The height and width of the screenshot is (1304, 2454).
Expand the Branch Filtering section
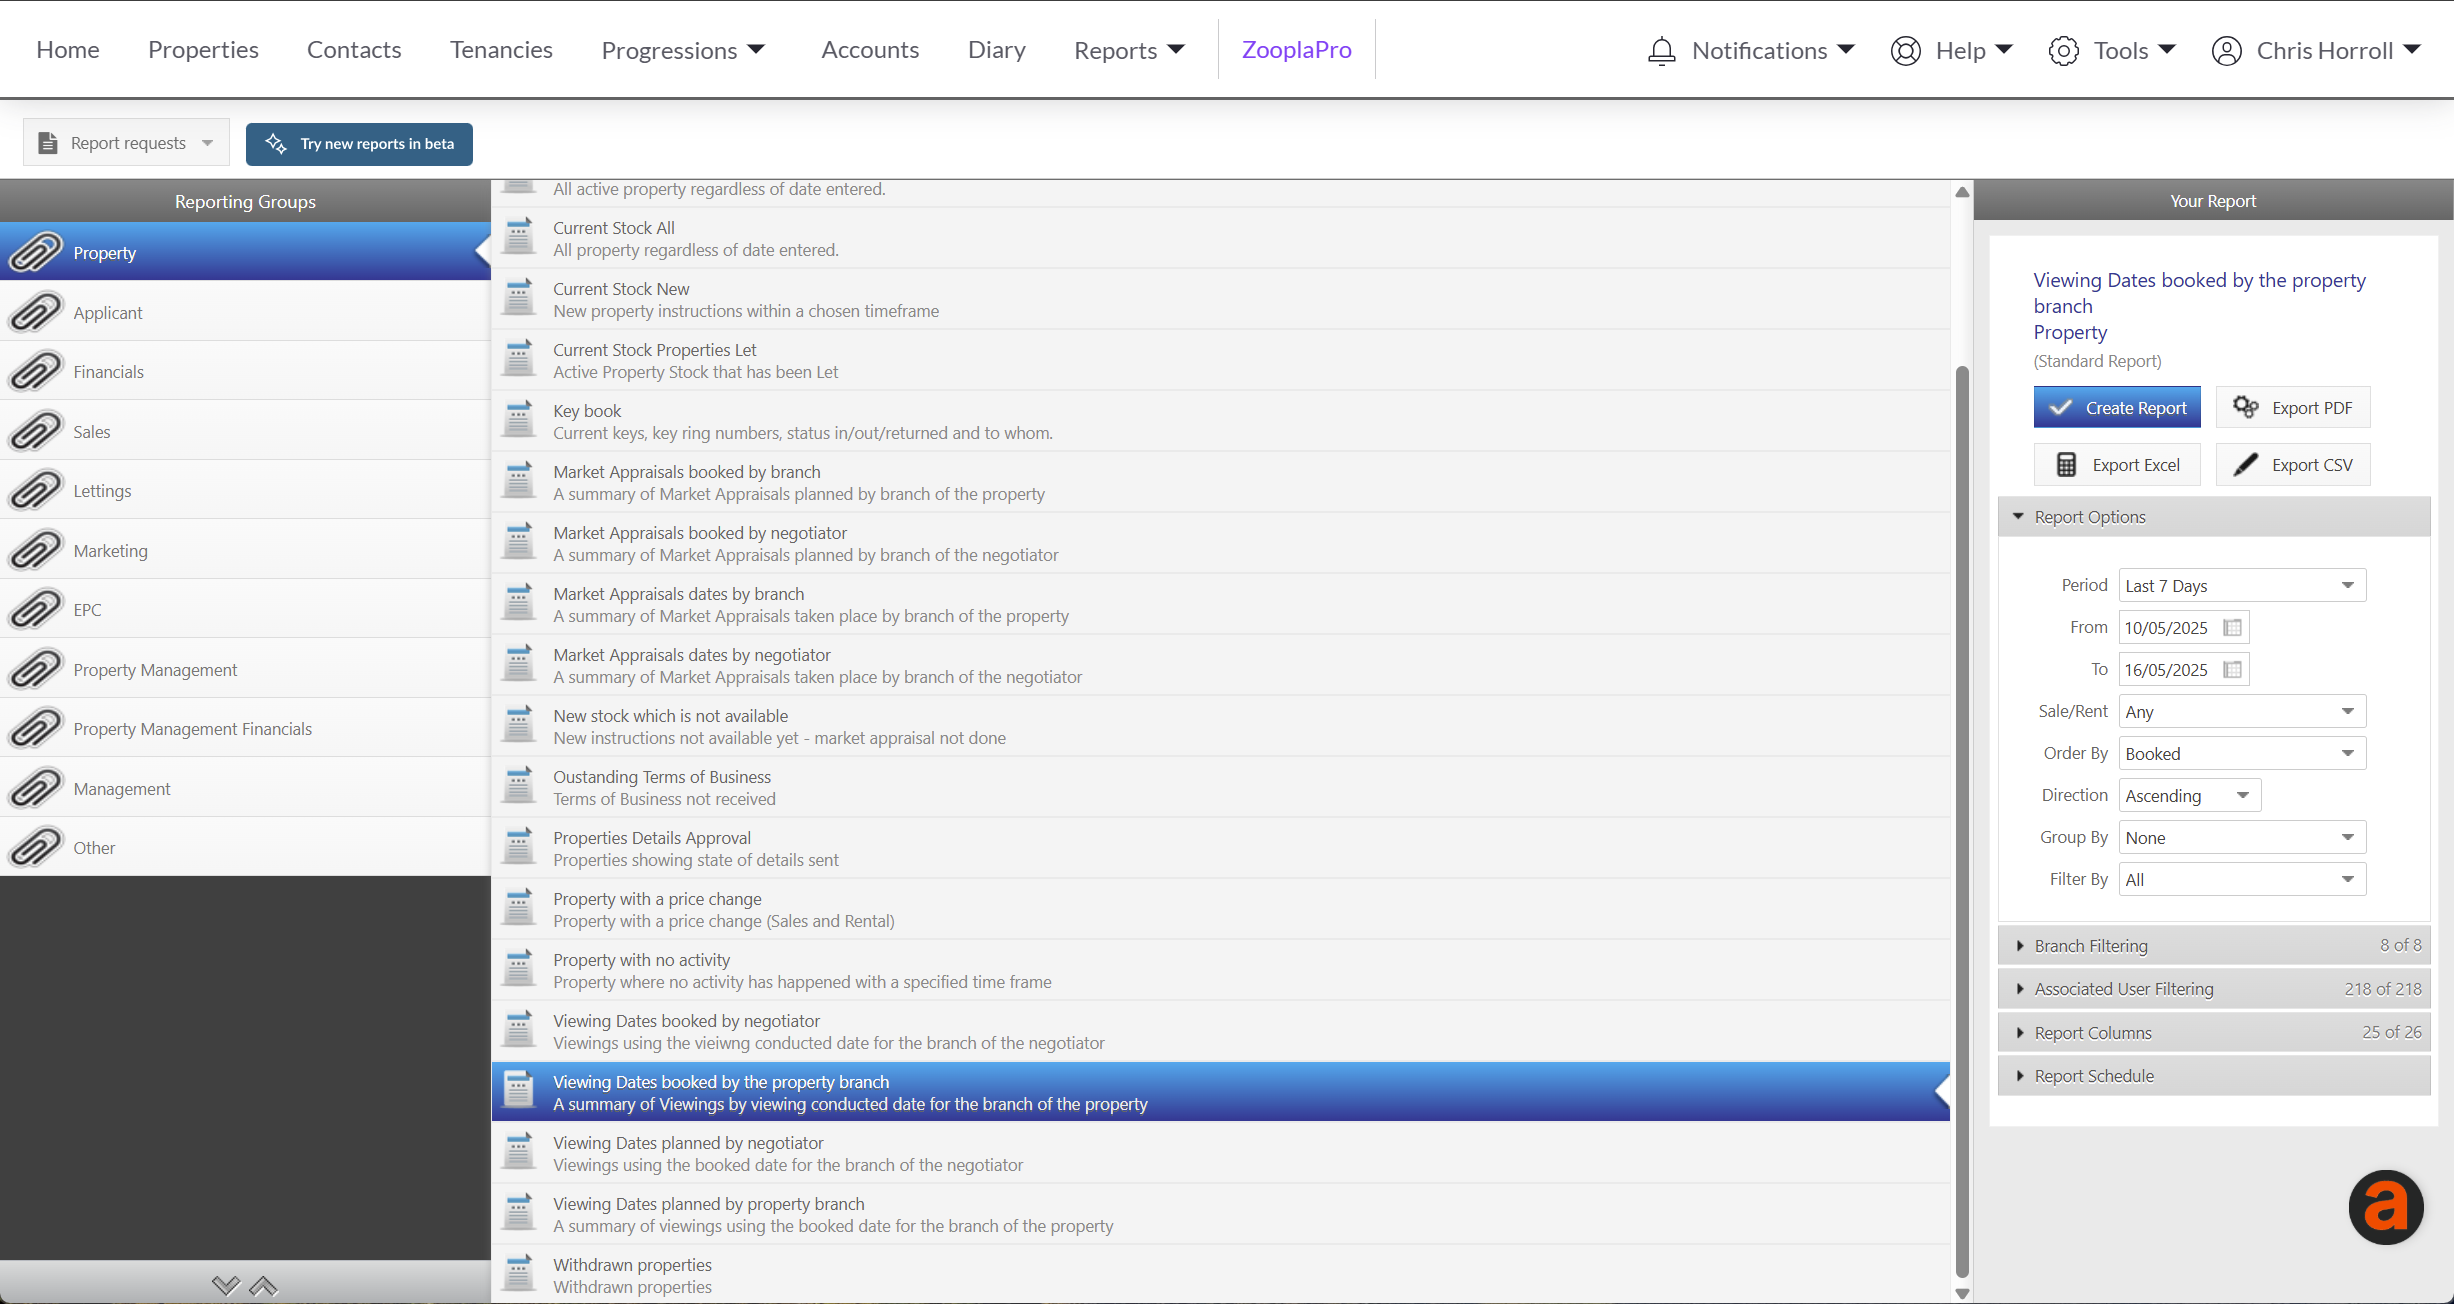pyautogui.click(x=2213, y=945)
